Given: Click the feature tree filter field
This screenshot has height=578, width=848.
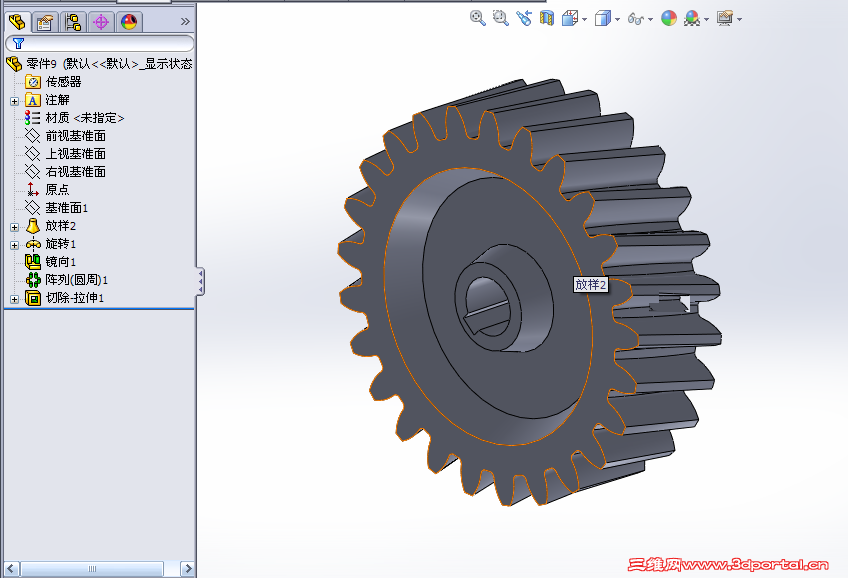Looking at the screenshot, I should [100, 43].
